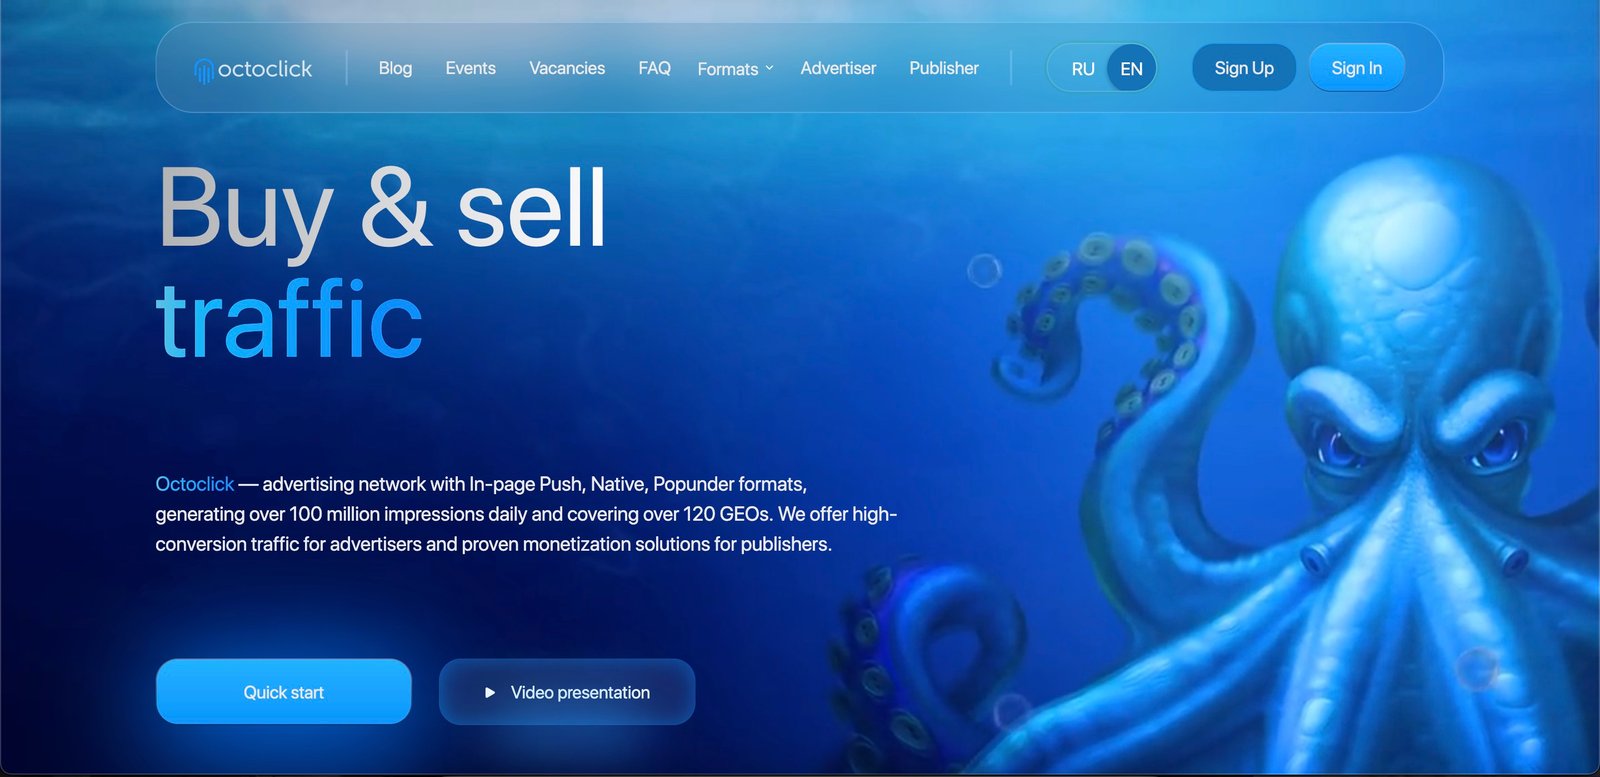
Task: Select the EN language option
Action: pyautogui.click(x=1131, y=69)
